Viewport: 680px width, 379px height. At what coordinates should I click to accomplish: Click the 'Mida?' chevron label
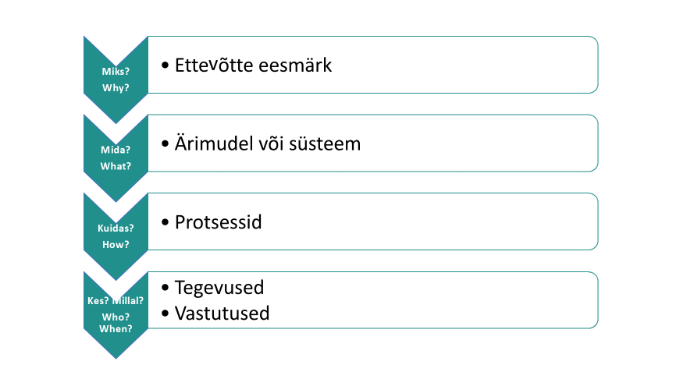[x=115, y=150]
